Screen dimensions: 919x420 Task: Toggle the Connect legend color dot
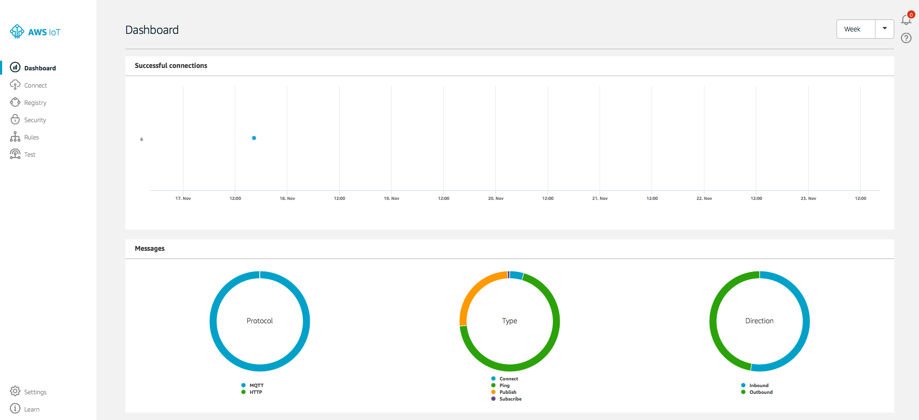coord(493,379)
